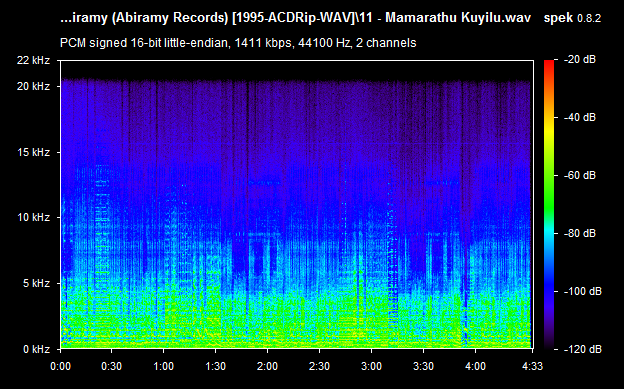This screenshot has width=624, height=389.
Task: Click the 15 kHz frequency label
Action: [33, 152]
